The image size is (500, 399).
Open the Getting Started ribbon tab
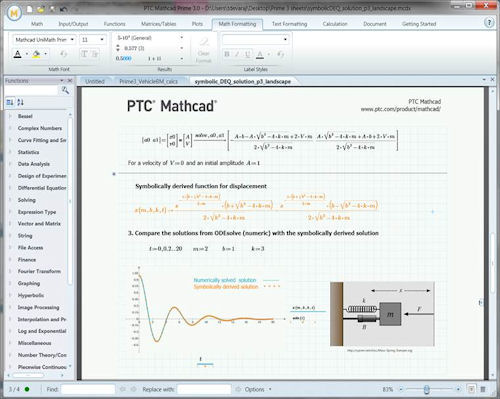tap(419, 24)
